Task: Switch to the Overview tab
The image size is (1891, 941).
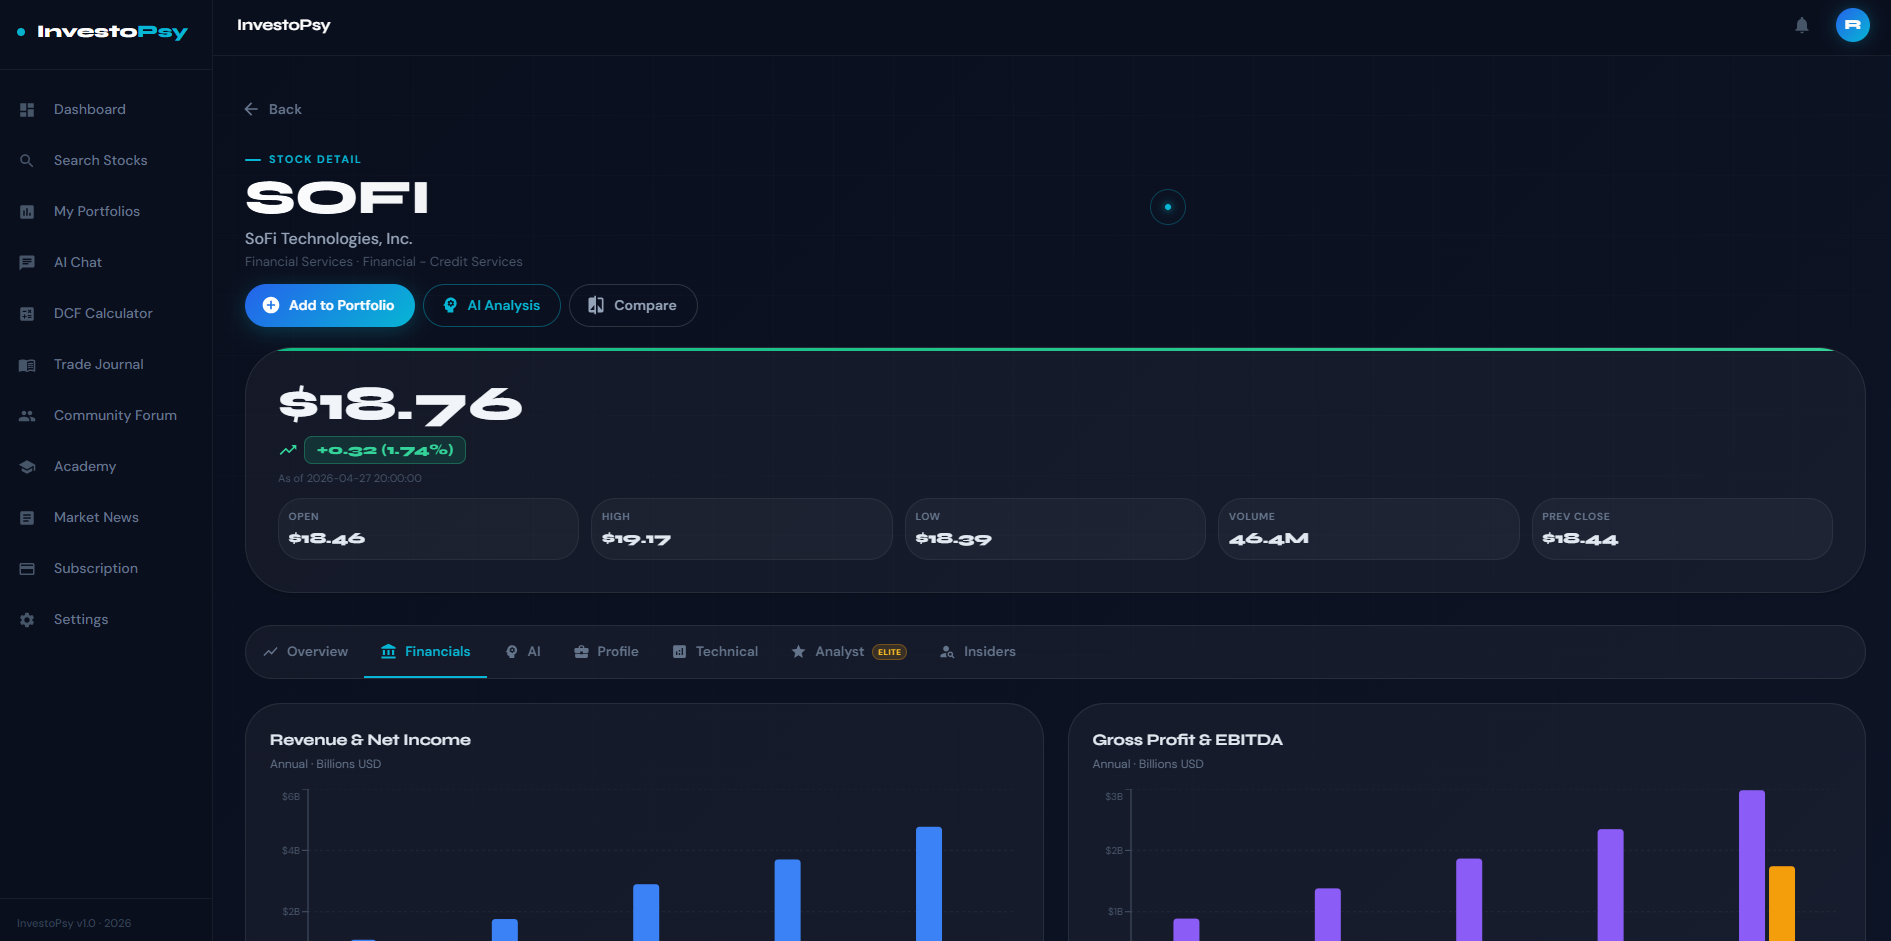Action: [x=305, y=652]
